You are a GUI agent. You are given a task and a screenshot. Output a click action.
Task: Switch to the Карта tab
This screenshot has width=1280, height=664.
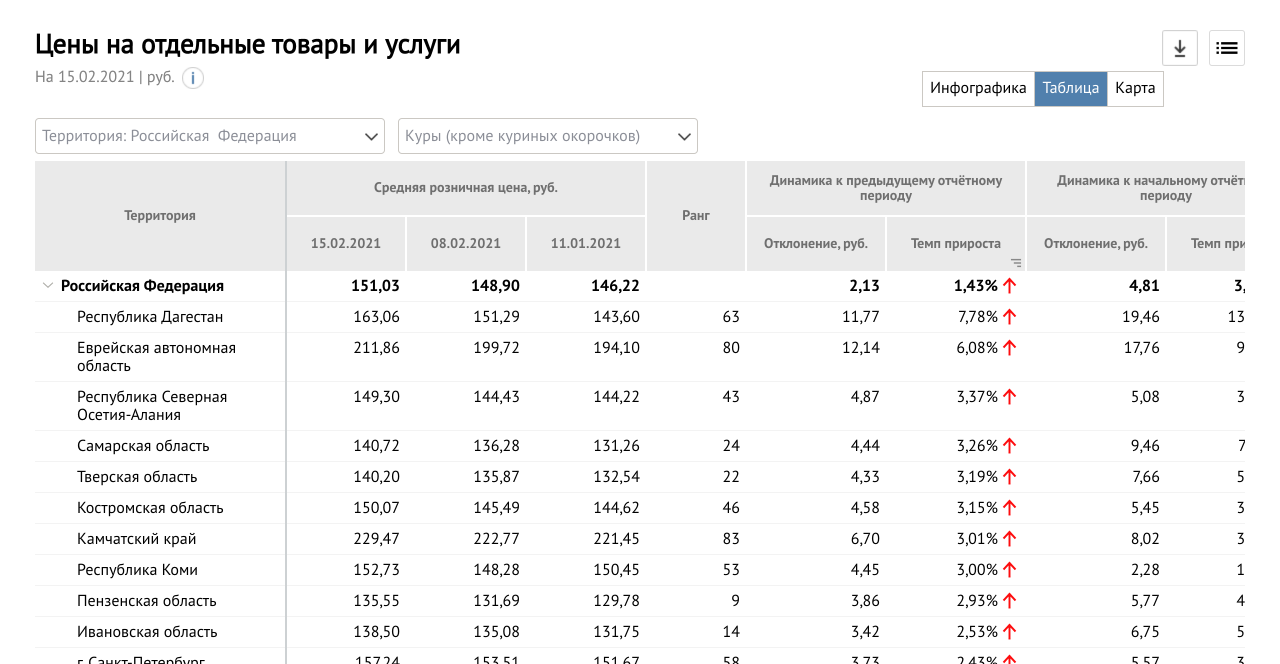click(1135, 88)
